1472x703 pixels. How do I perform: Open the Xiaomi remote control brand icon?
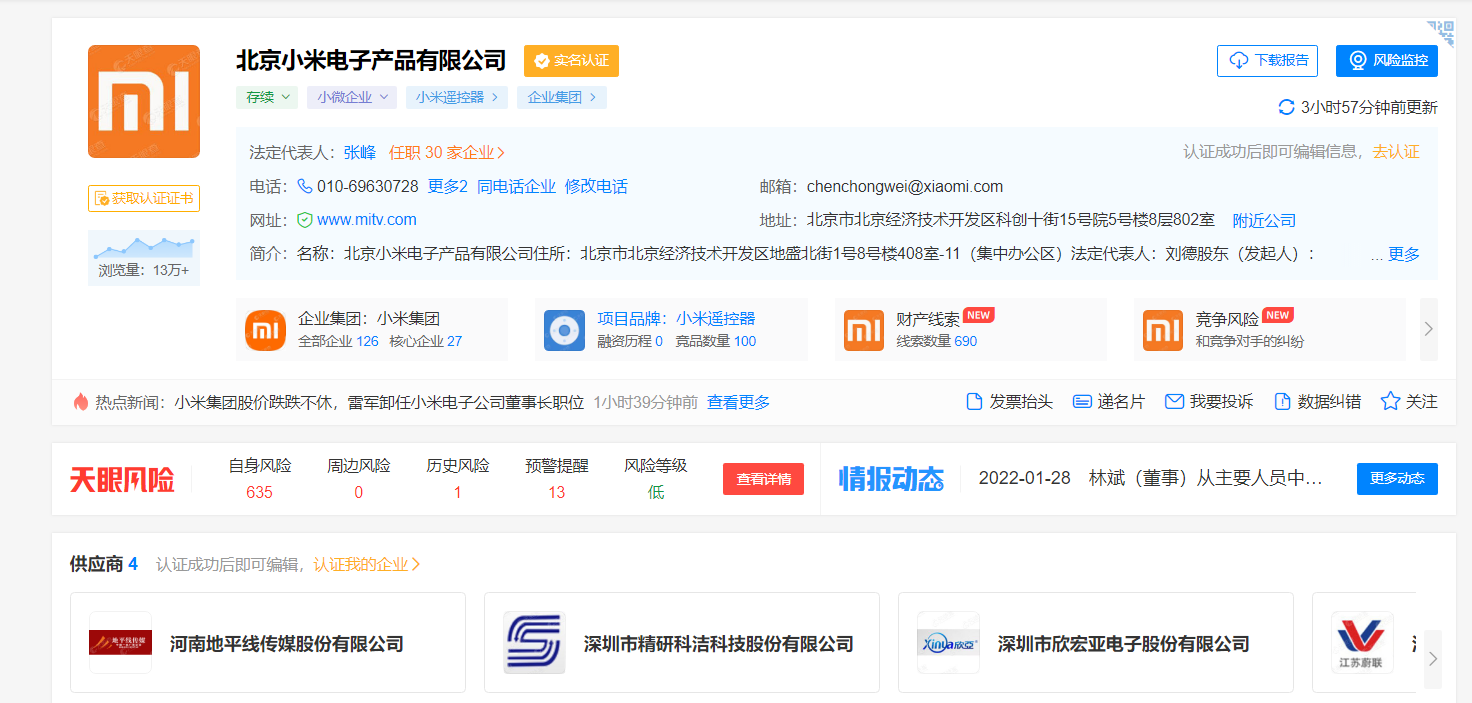pos(564,331)
